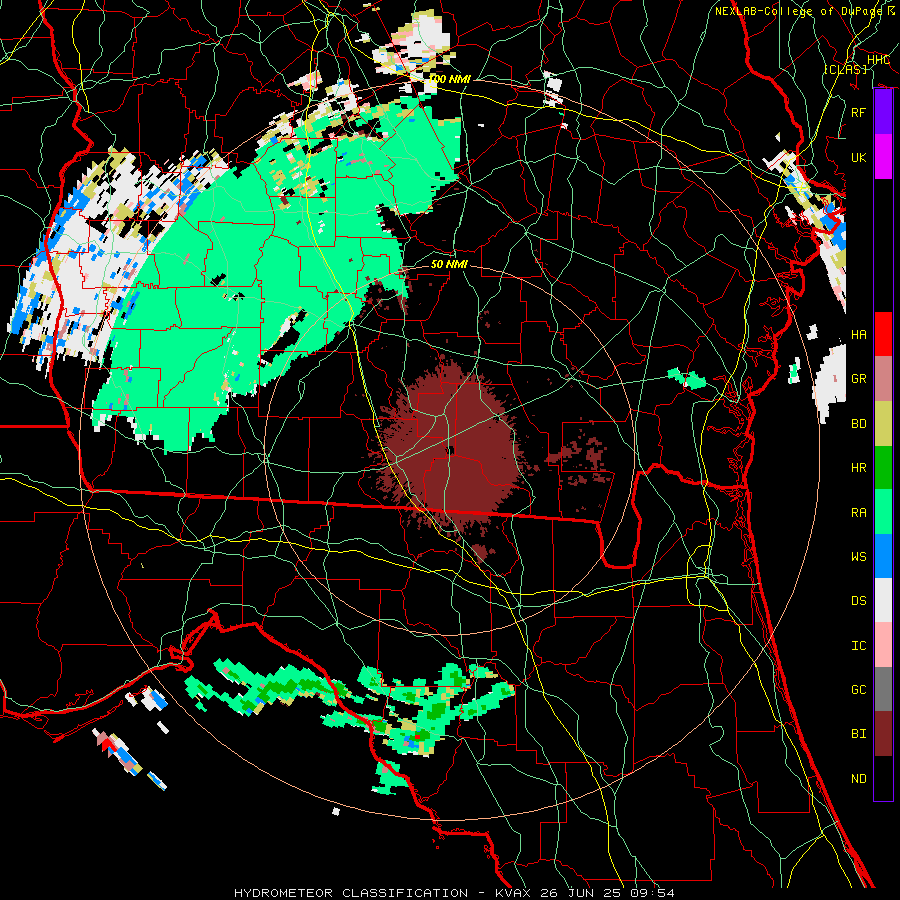Click the HYDROMETEOR CLASSIFICATION caption text

351,893
